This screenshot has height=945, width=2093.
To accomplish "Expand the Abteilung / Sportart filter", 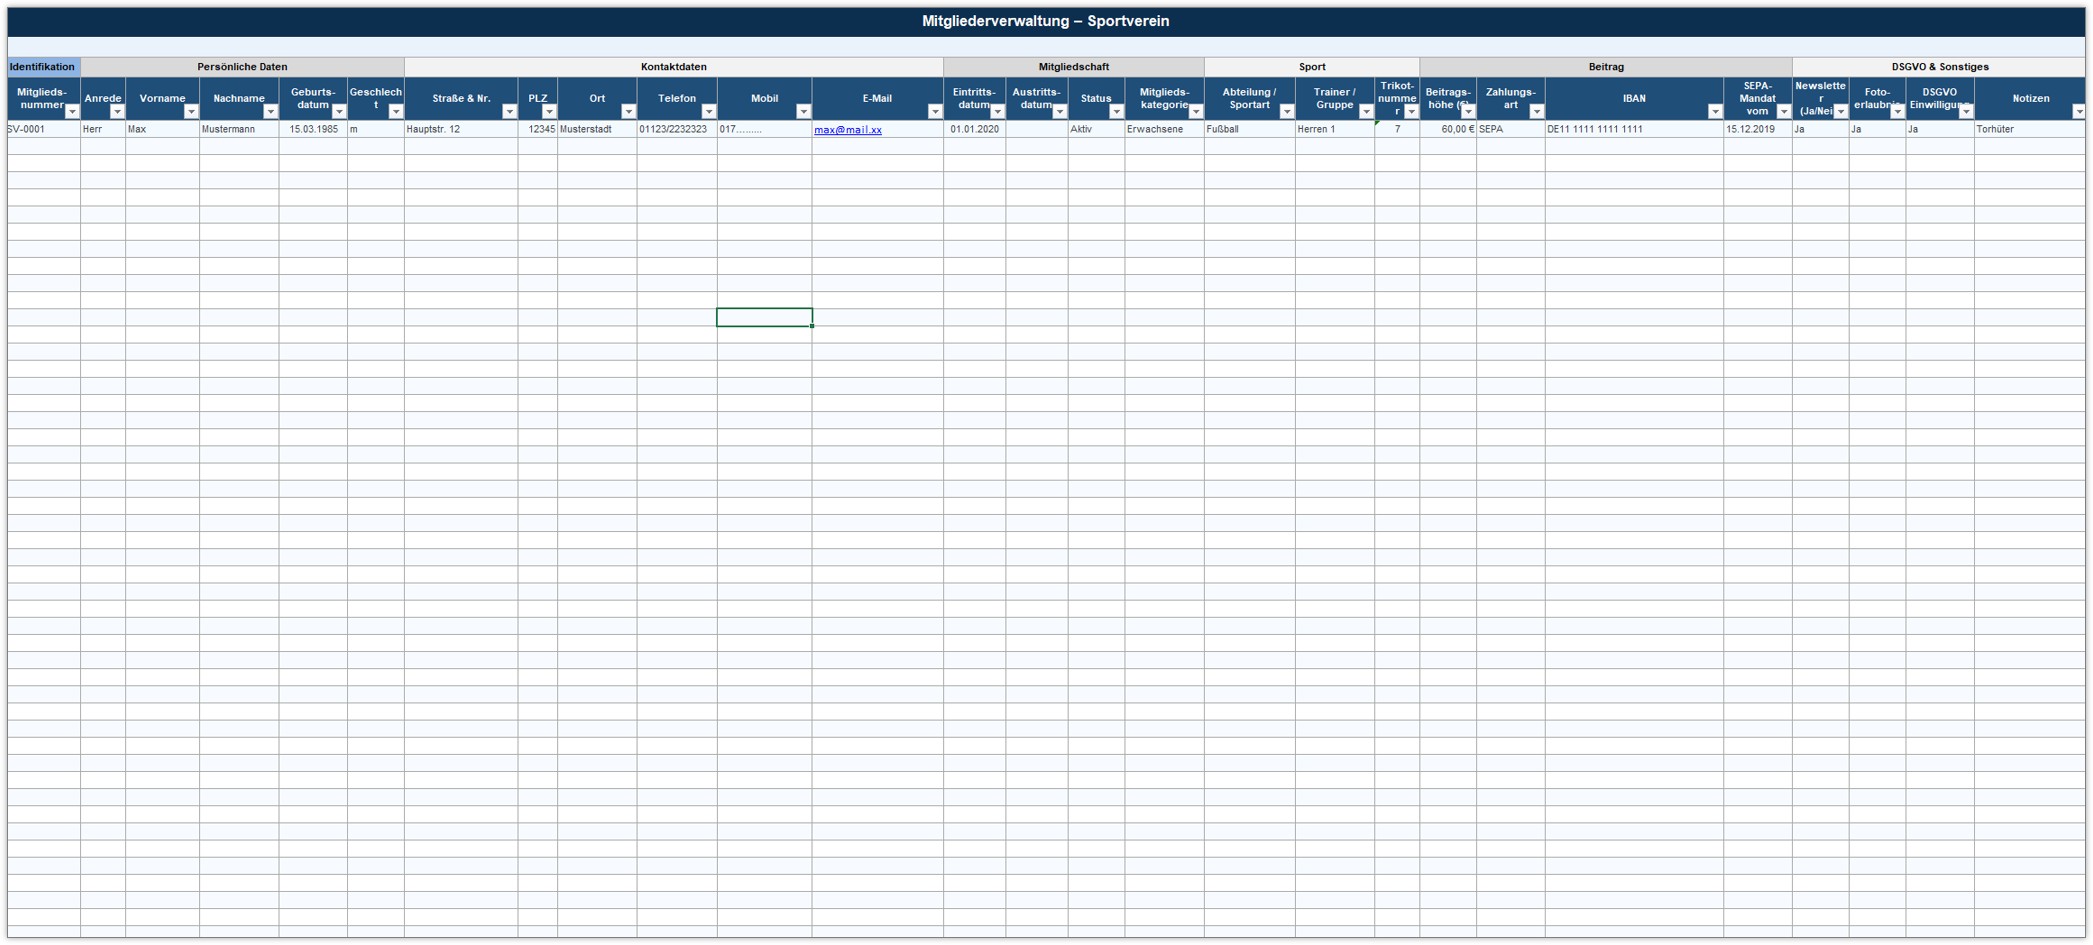I will pos(1286,112).
